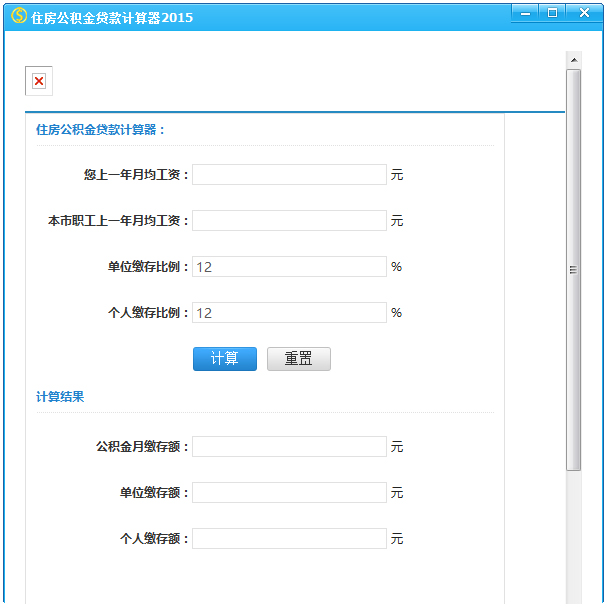This screenshot has width=607, height=613.
Task: Select the 单位缴存比例 percentage field
Action: click(x=289, y=267)
